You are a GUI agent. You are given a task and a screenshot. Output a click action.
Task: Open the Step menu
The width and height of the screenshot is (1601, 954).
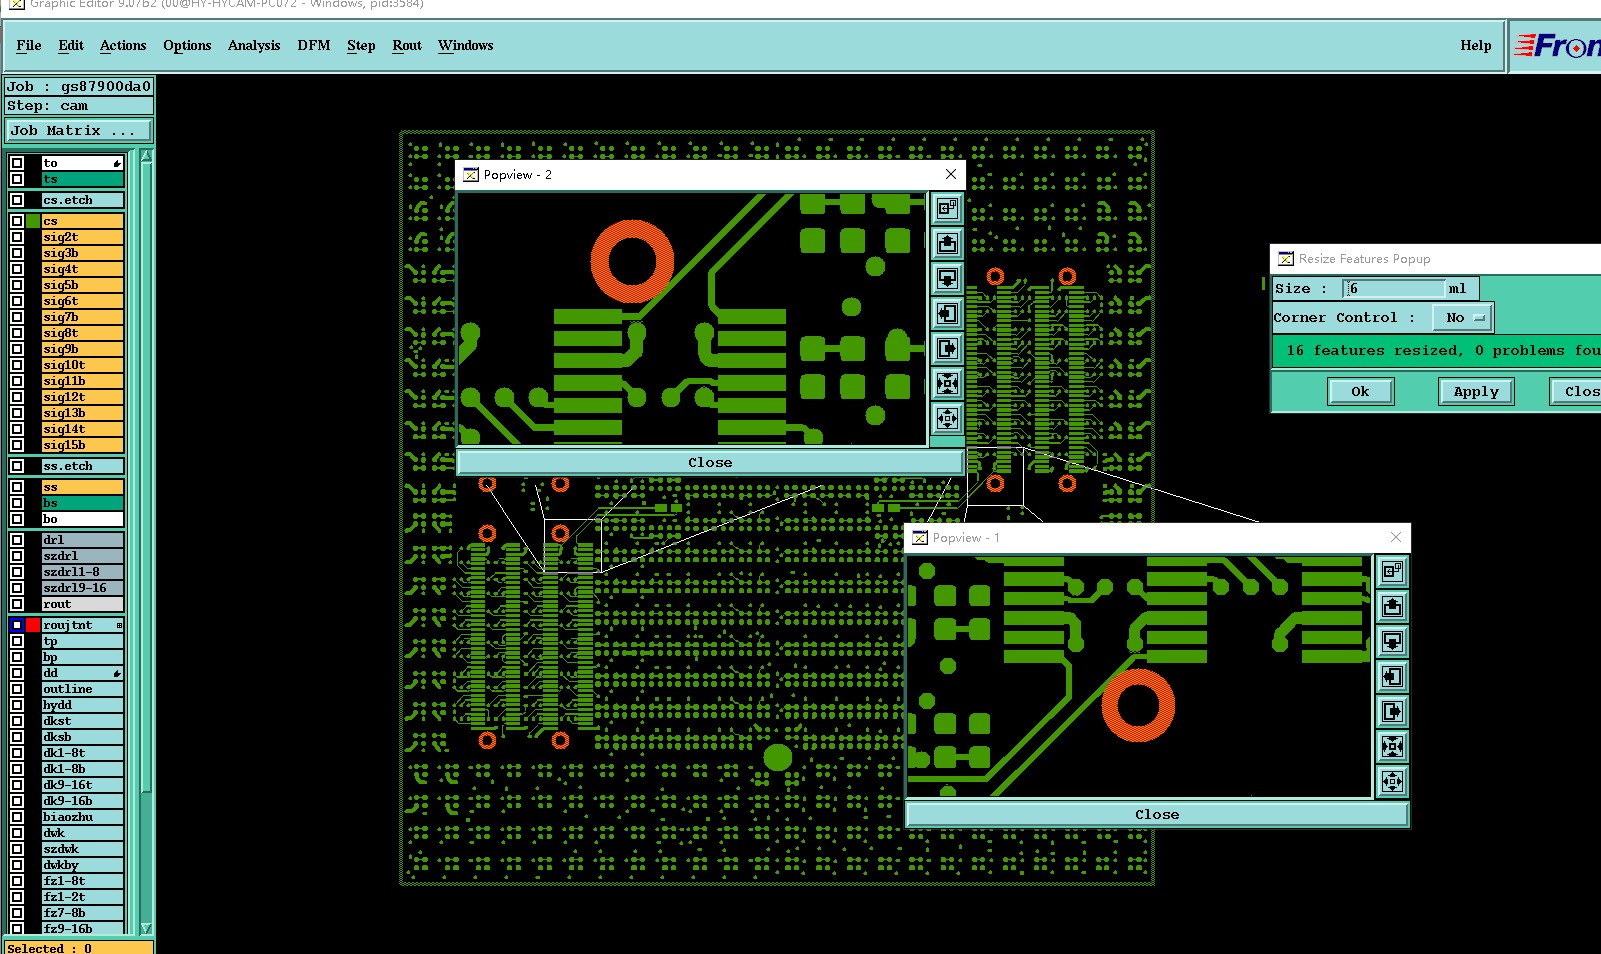(x=361, y=46)
